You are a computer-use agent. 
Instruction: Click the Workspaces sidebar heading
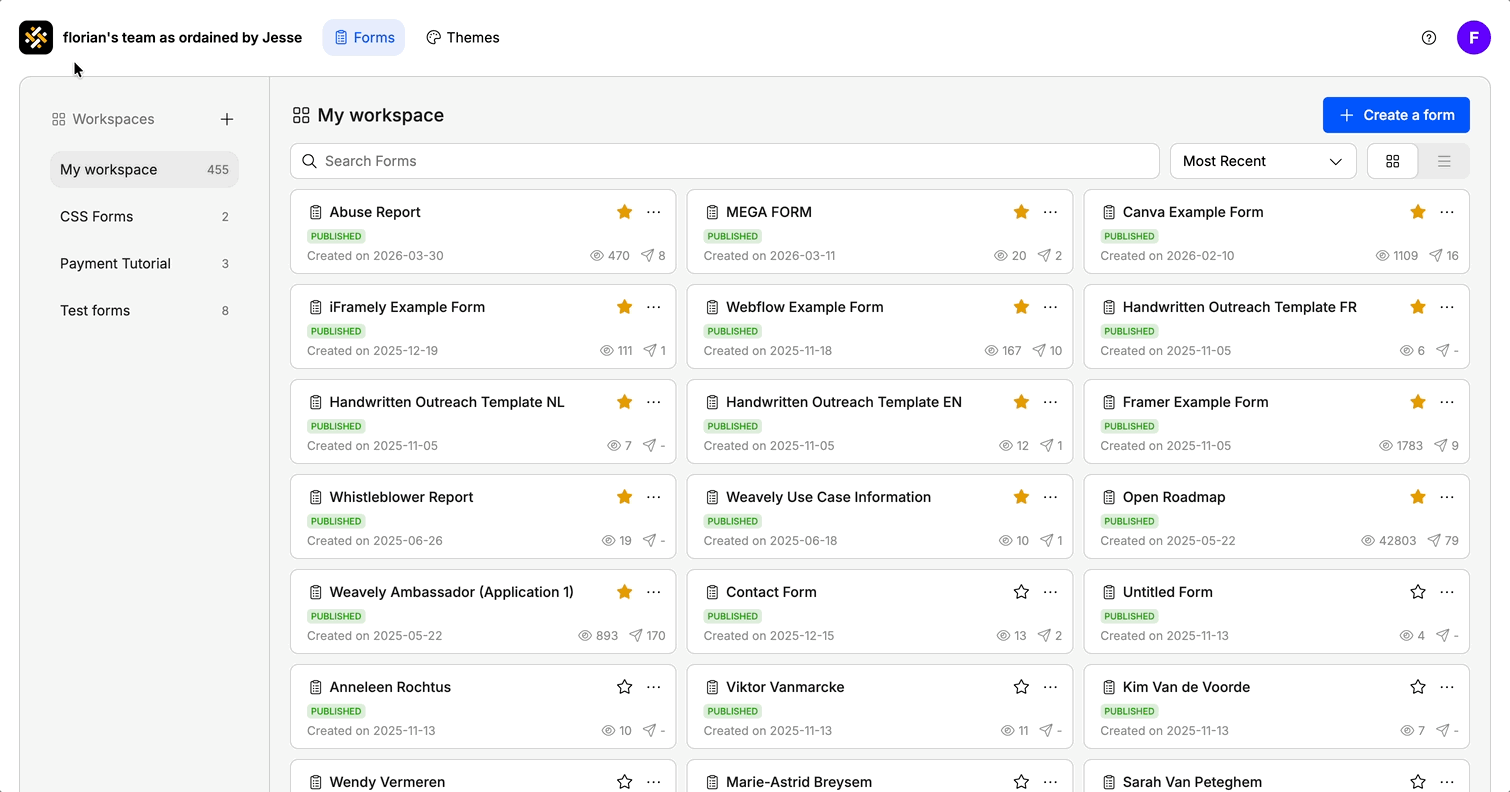click(x=113, y=119)
